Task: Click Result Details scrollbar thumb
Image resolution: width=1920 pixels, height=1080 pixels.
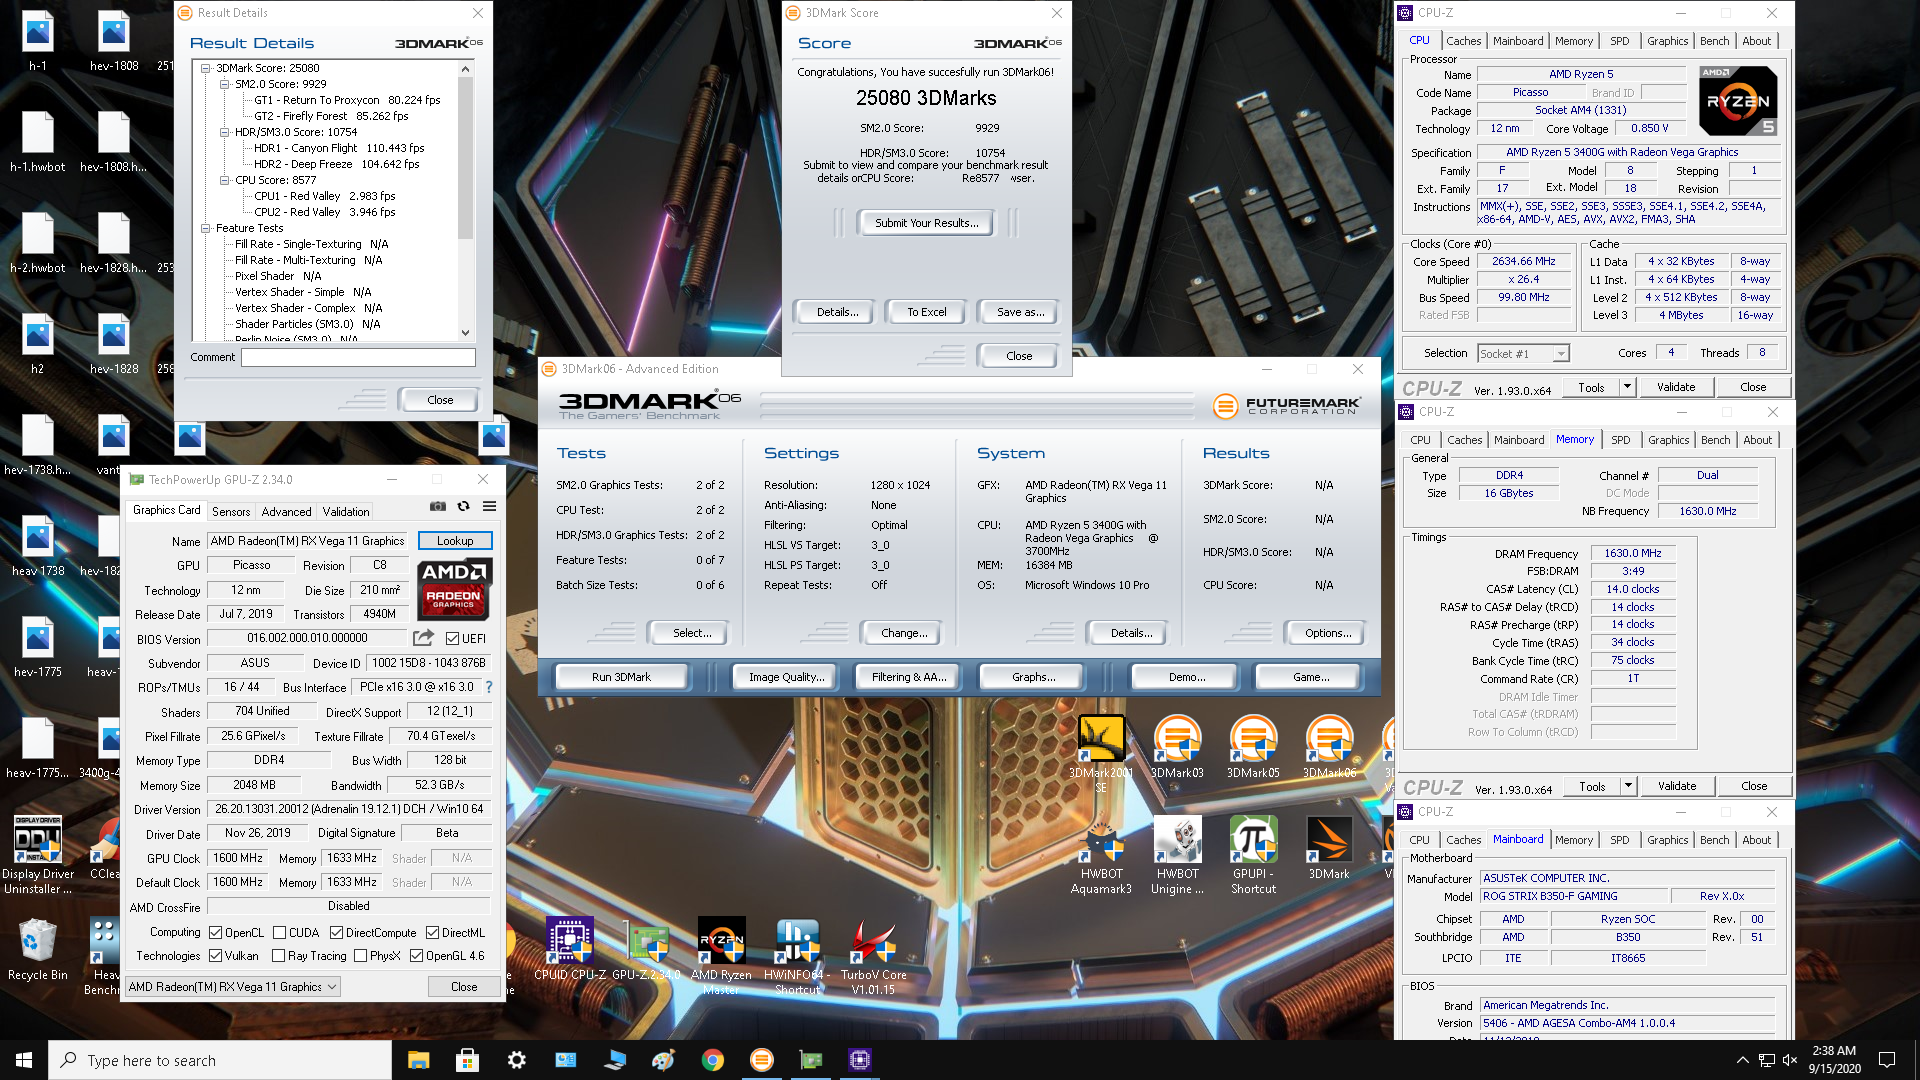Action: point(465,158)
